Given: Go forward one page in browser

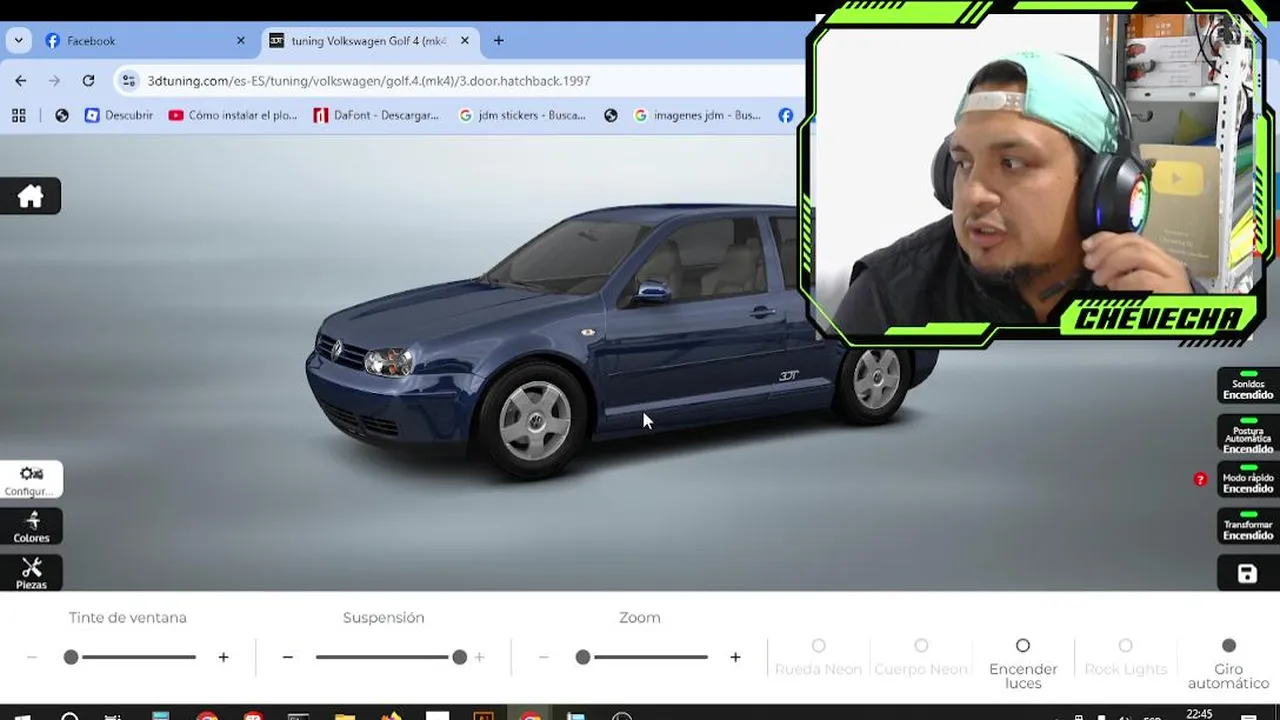Looking at the screenshot, I should pyautogui.click(x=55, y=80).
